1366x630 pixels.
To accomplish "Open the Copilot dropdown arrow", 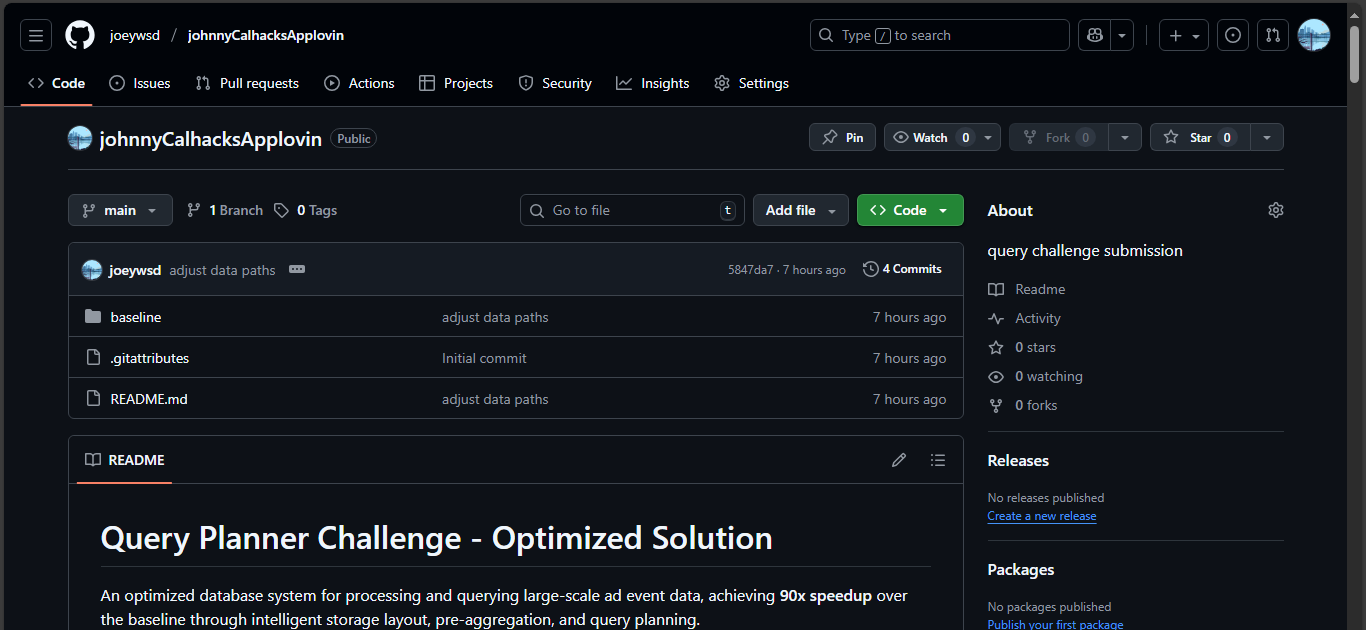I will [1122, 35].
